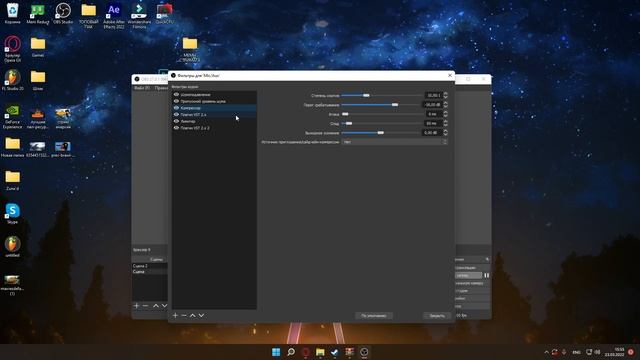Move selected filter down in filter list
Image resolution: width=640 pixels, height=360 pixels.
[x=201, y=316]
